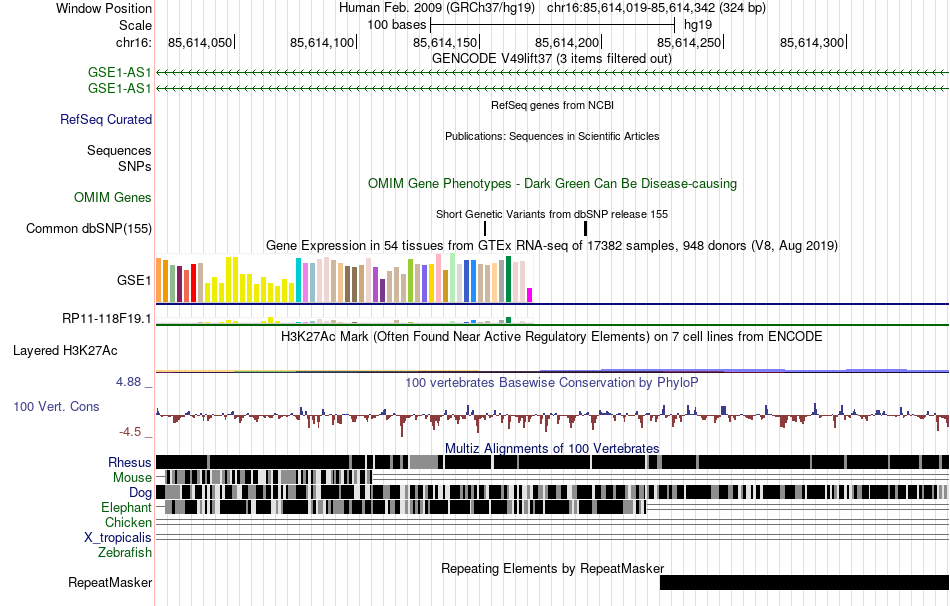This screenshot has width=950, height=606.
Task: Click the H3K27Ac Mark track title
Action: point(552,336)
